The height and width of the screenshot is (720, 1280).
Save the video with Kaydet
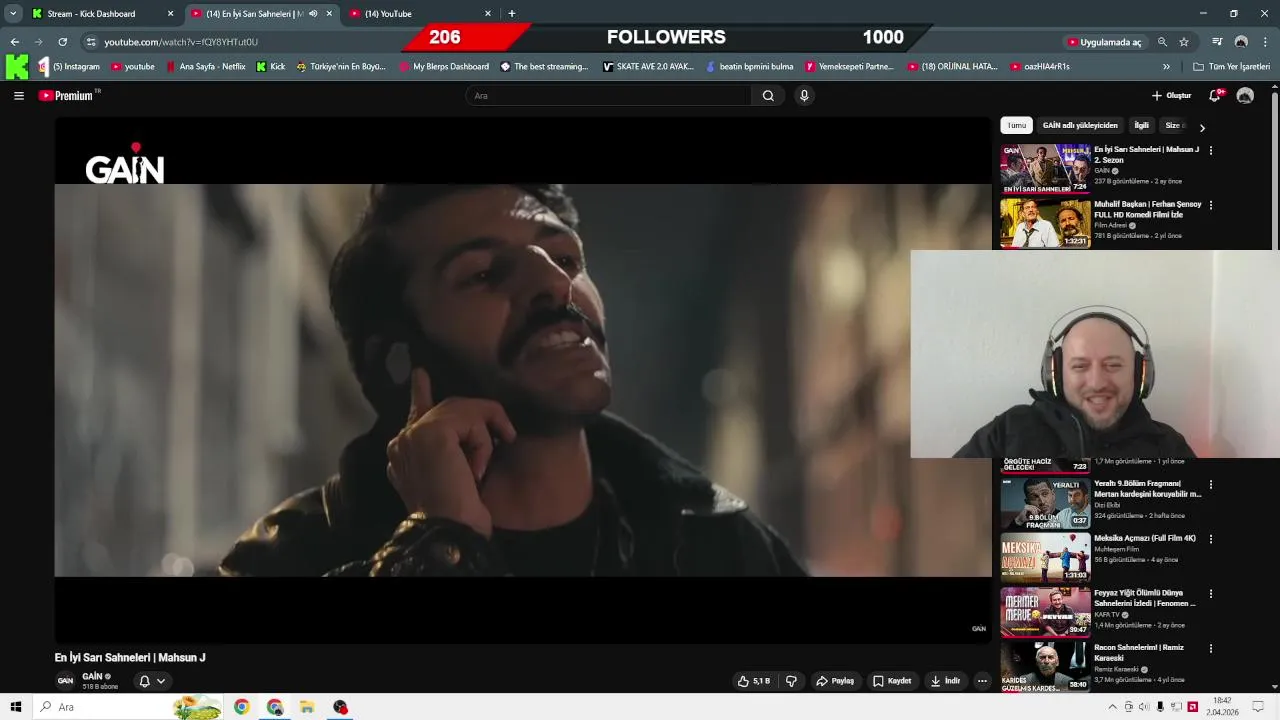tap(892, 681)
